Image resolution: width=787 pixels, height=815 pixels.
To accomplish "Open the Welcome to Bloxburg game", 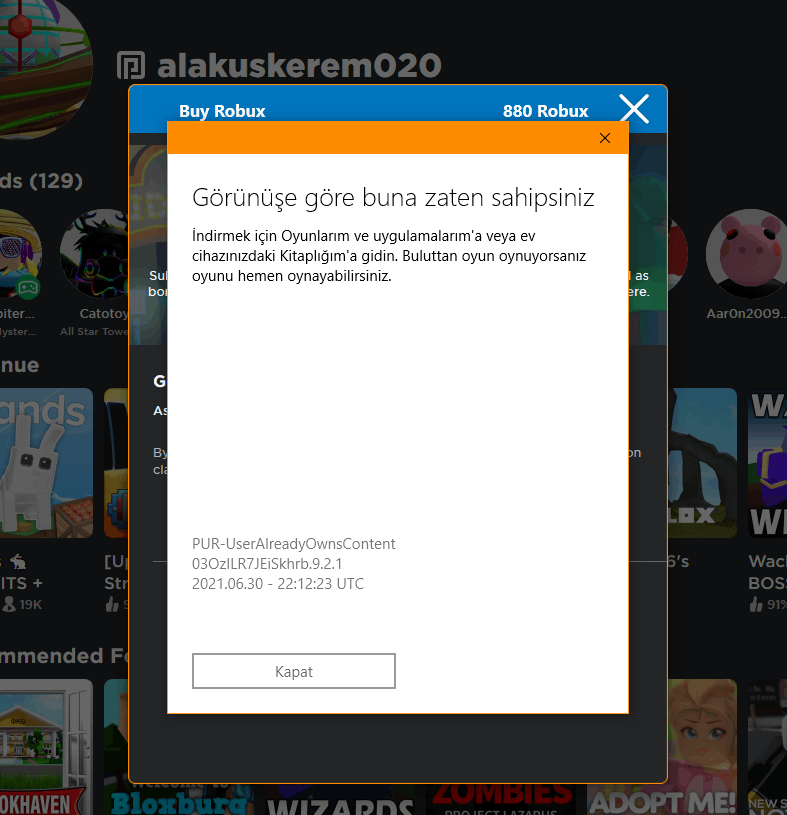I will [x=116, y=747].
